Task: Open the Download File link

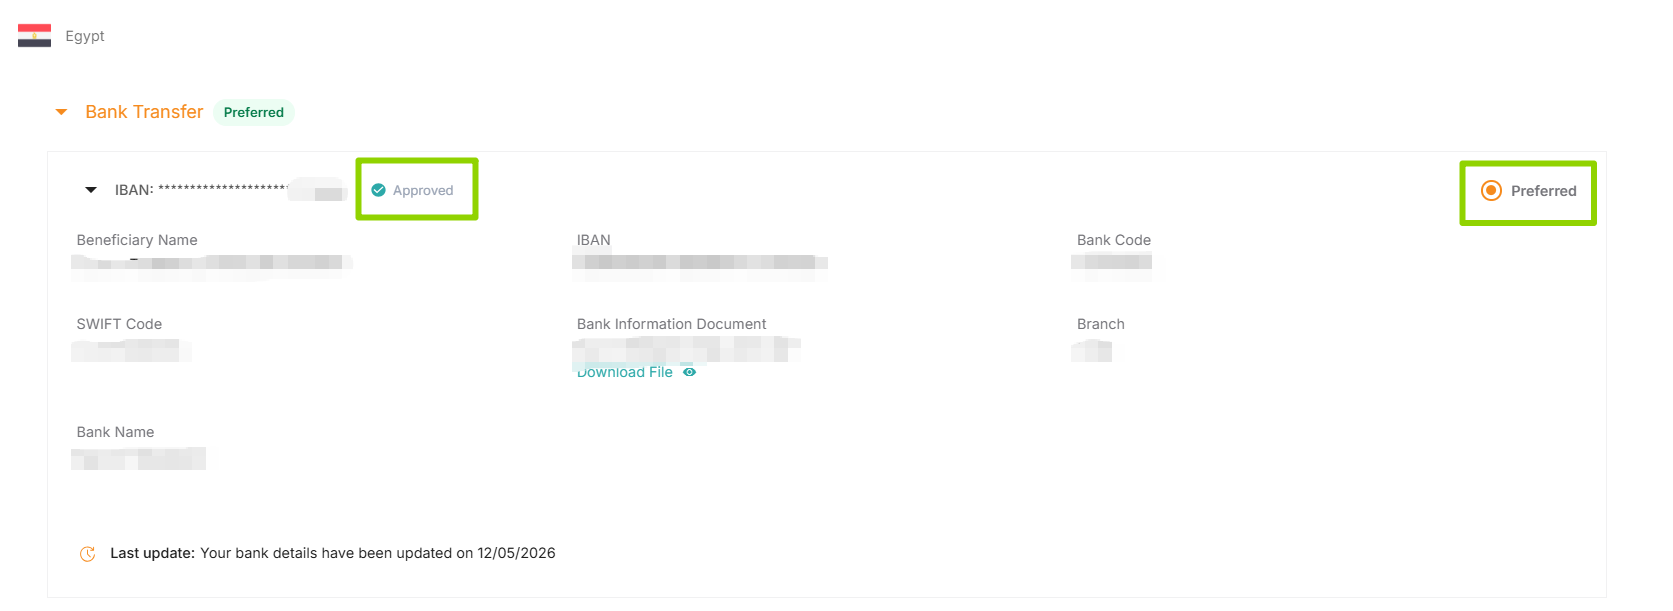Action: [x=625, y=372]
